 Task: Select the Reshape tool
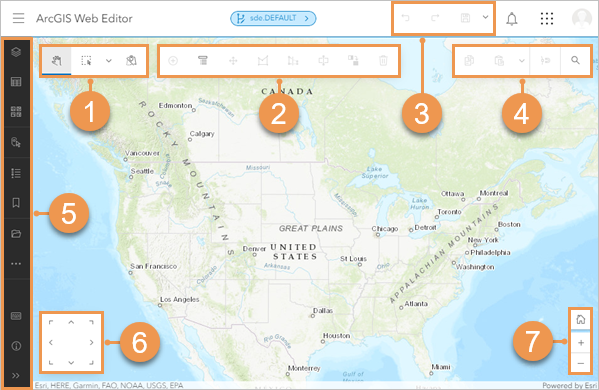pyautogui.click(x=263, y=61)
